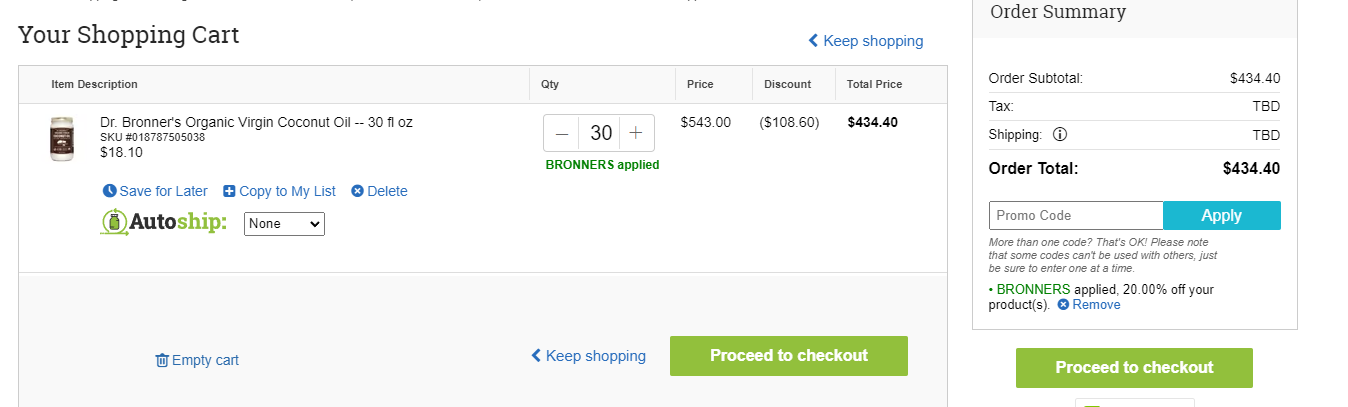Apply the promo code
This screenshot has height=407, width=1348.
[1222, 216]
